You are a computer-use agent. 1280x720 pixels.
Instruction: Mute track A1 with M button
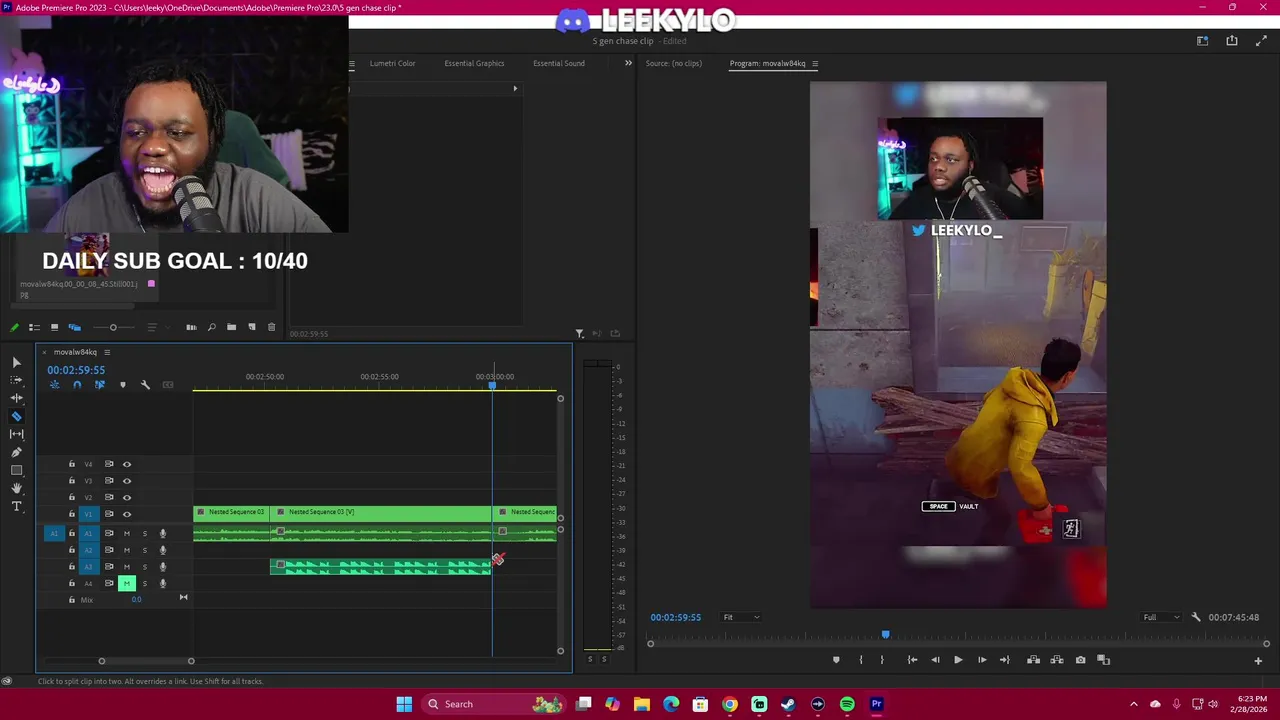pos(126,533)
